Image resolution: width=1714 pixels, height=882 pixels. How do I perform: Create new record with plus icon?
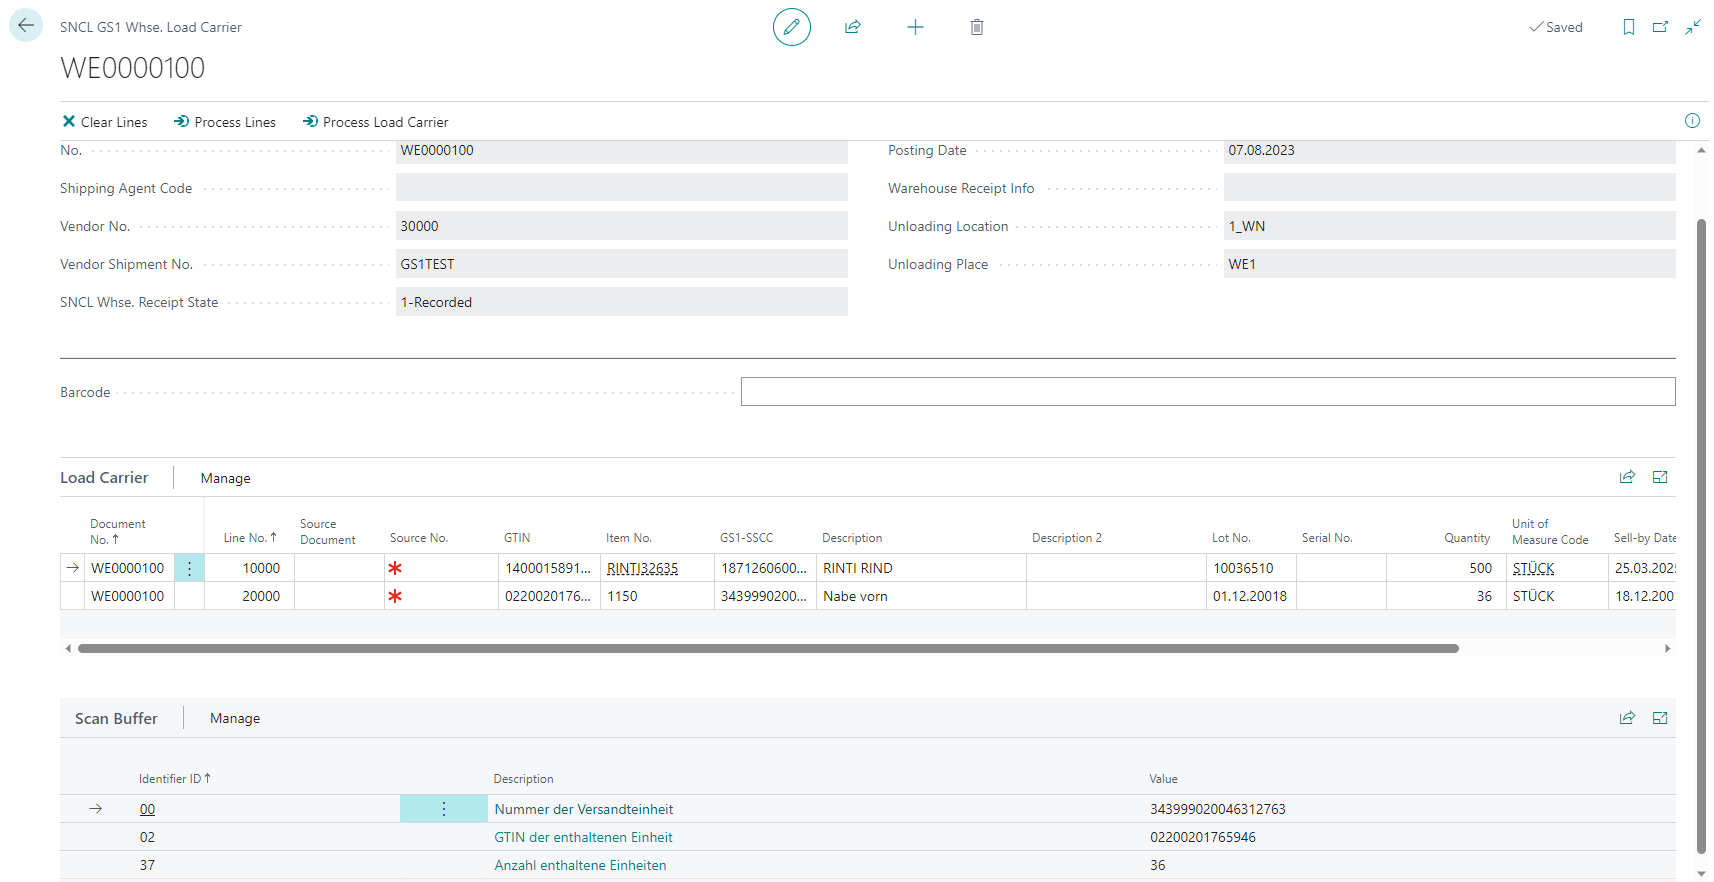point(915,27)
